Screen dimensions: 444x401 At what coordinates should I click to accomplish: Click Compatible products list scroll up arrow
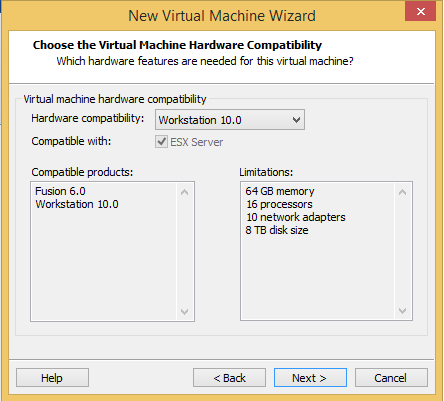tap(184, 192)
